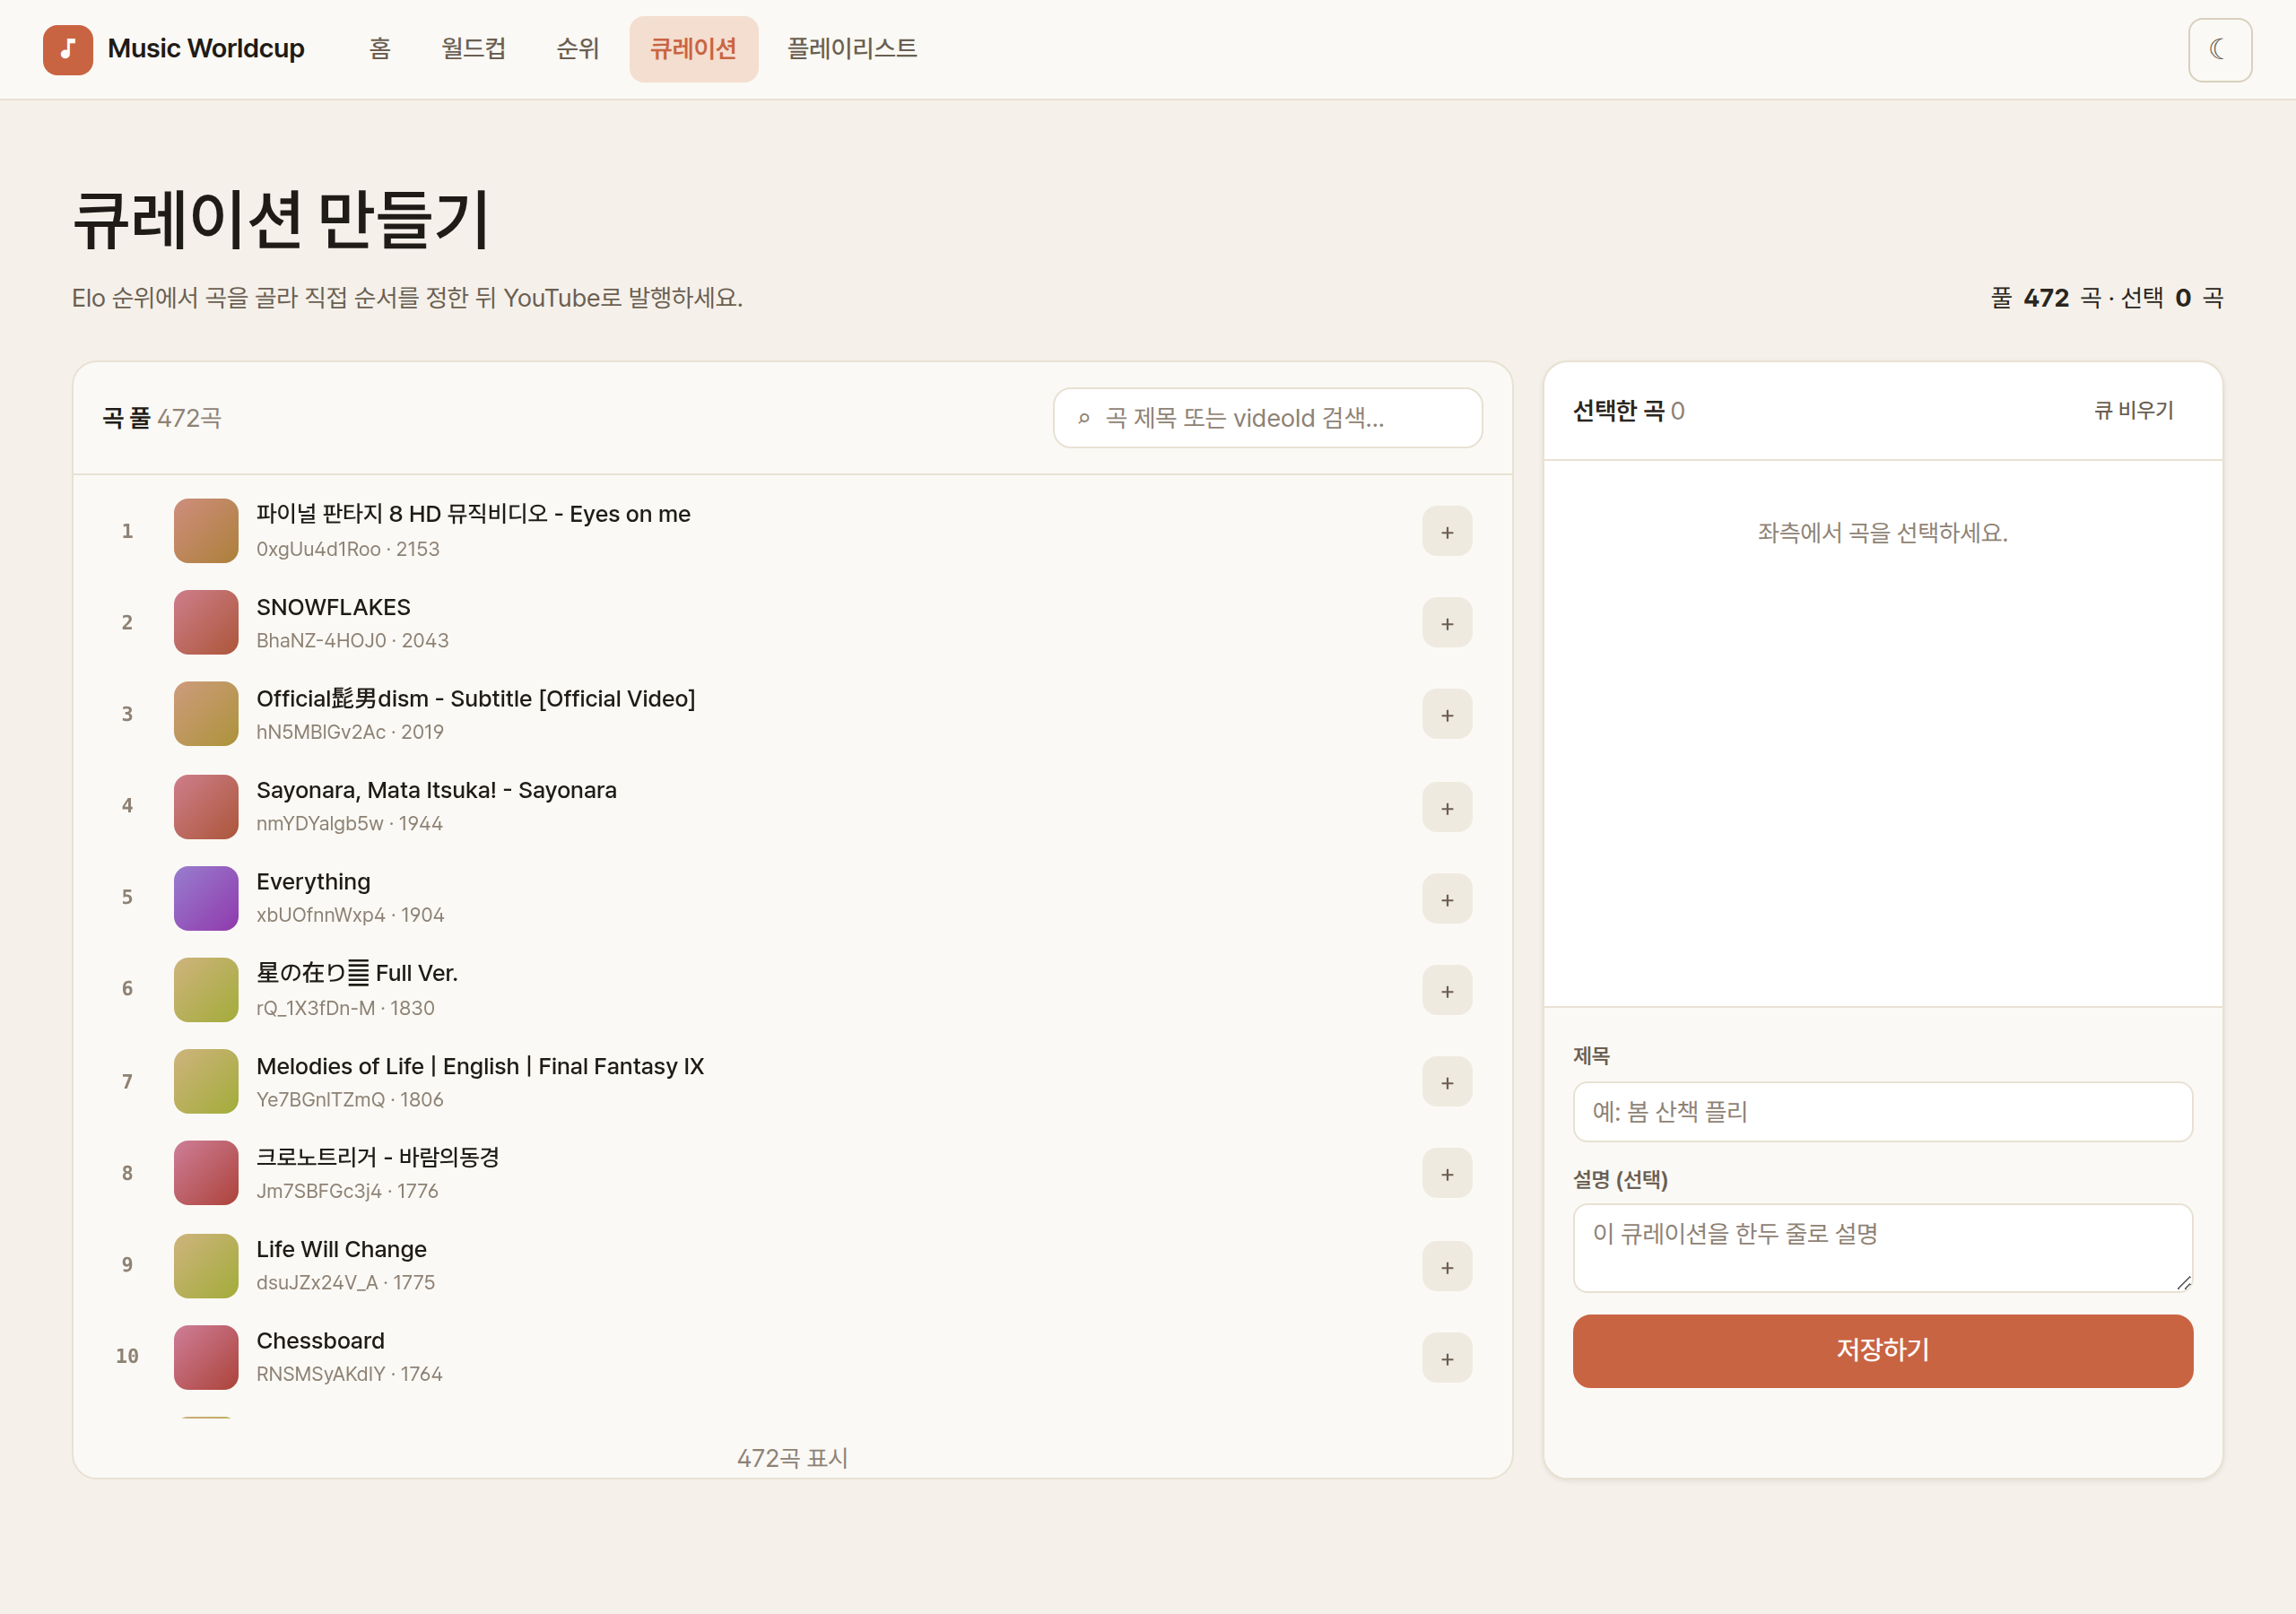Add '星の在り処 Full Ver.' with the plus icon
Image resolution: width=2296 pixels, height=1614 pixels.
click(x=1446, y=991)
